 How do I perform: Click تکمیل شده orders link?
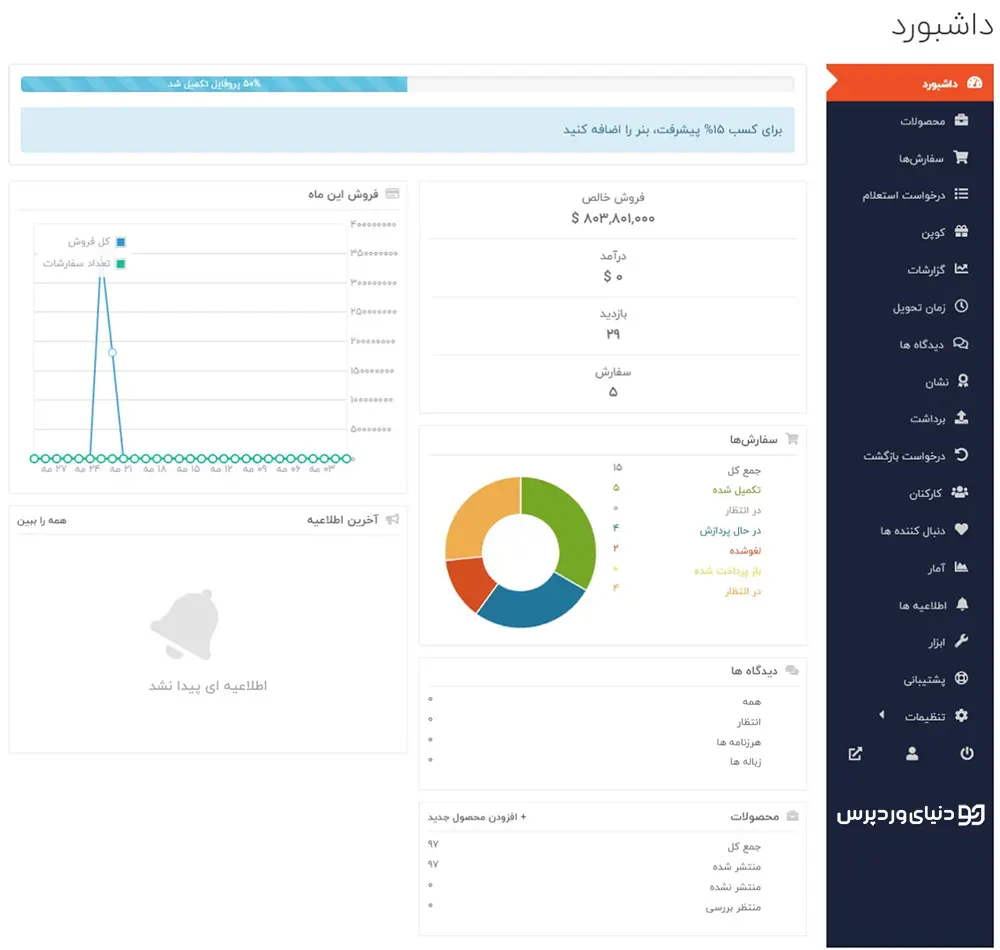[737, 490]
